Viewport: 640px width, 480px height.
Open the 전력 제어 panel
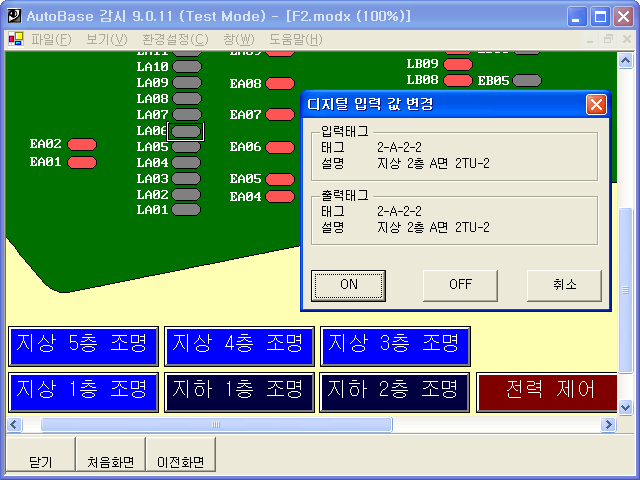click(550, 390)
